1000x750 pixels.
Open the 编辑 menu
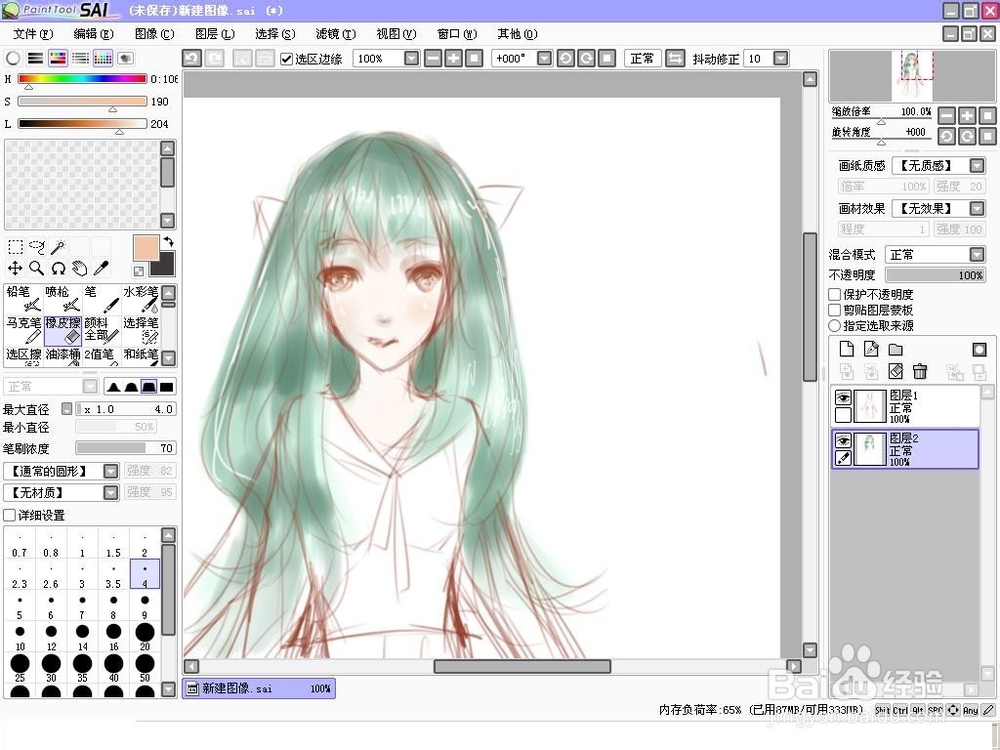tap(93, 34)
